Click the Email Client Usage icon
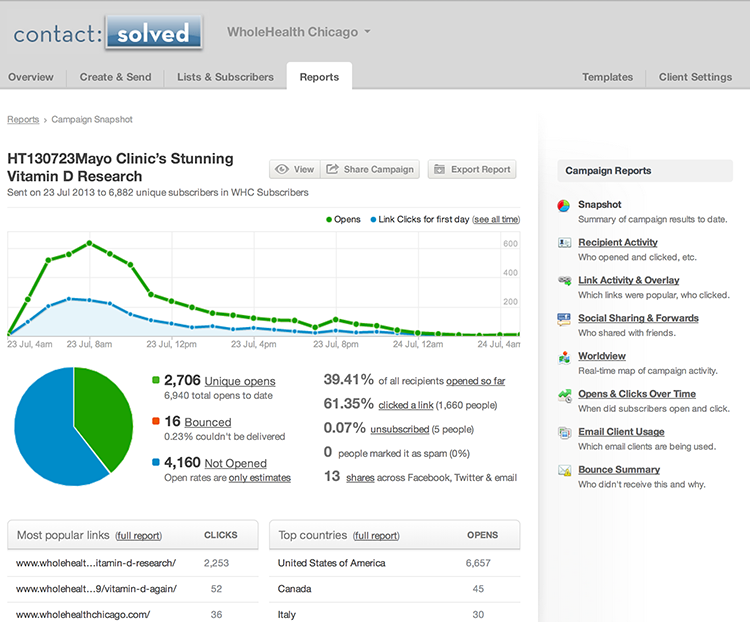The image size is (750, 622). tap(565, 433)
